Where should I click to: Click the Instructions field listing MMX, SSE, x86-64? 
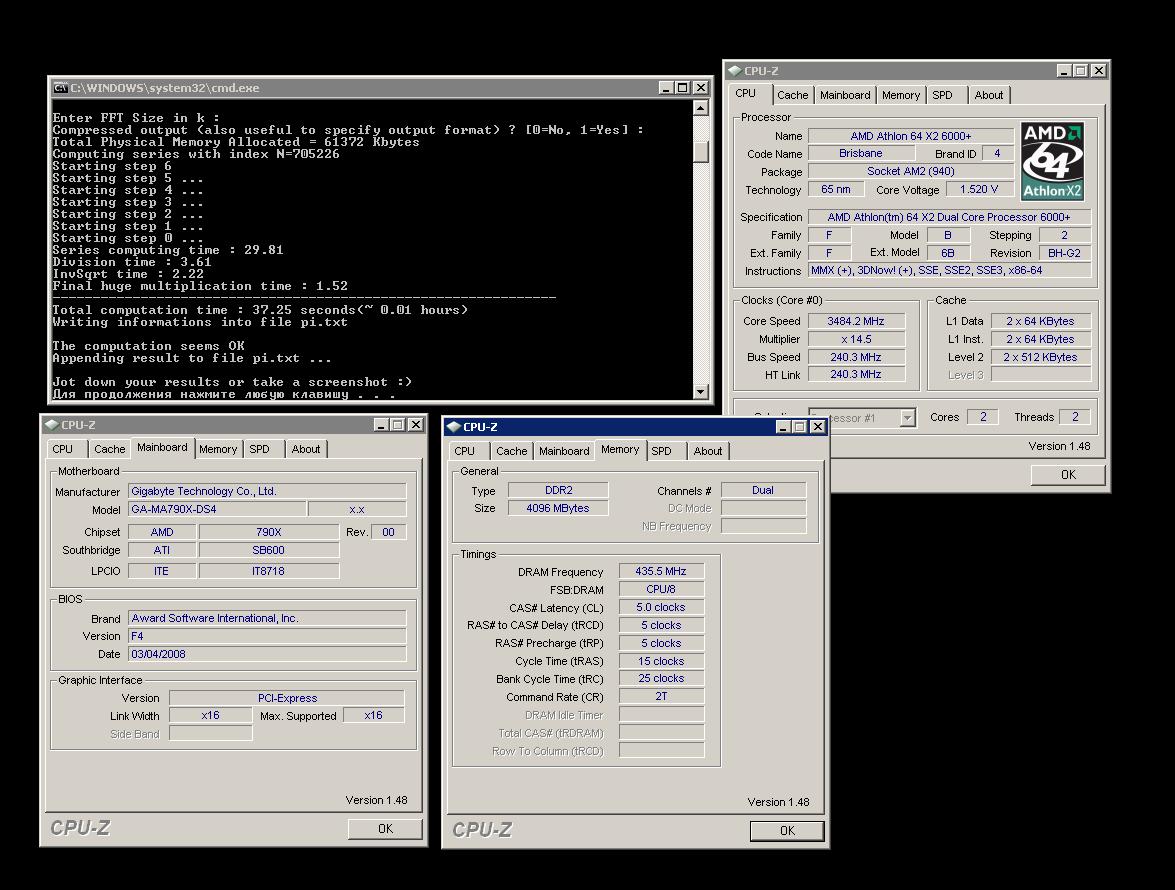click(x=949, y=270)
